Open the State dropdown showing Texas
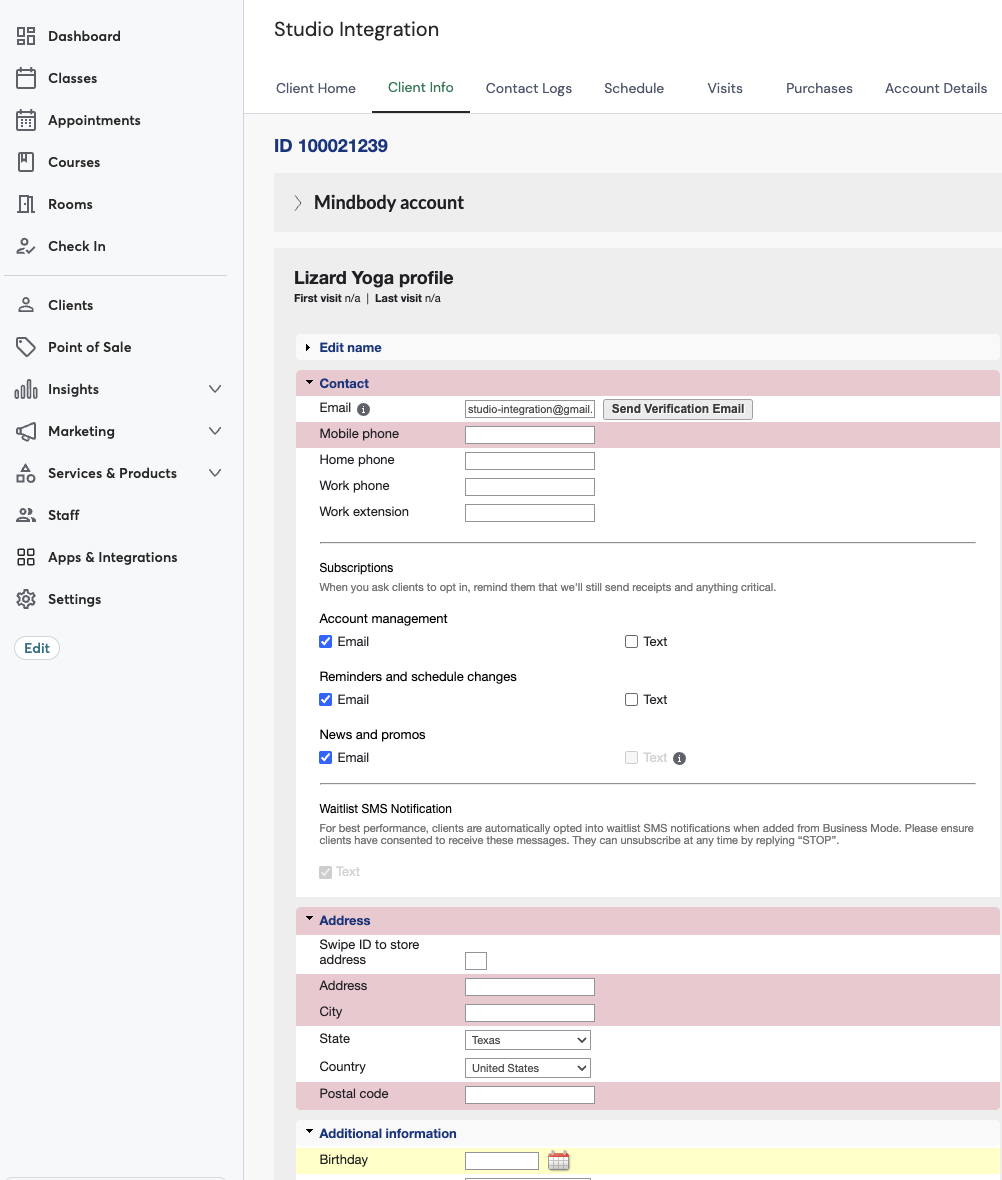Viewport: 1002px width, 1180px height. (x=527, y=1039)
